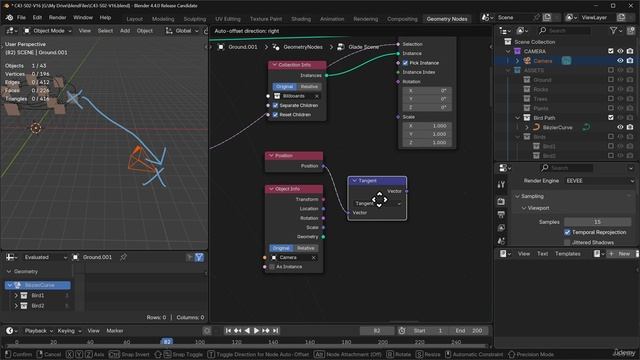The image size is (640, 360).
Task: Adjust the viewport Samples slider
Action: coord(598,222)
